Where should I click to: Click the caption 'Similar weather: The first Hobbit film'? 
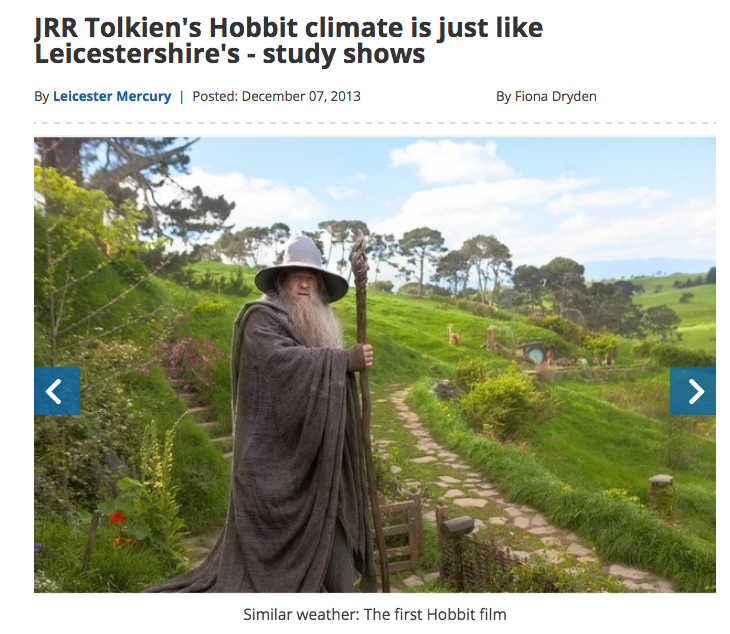(x=374, y=613)
